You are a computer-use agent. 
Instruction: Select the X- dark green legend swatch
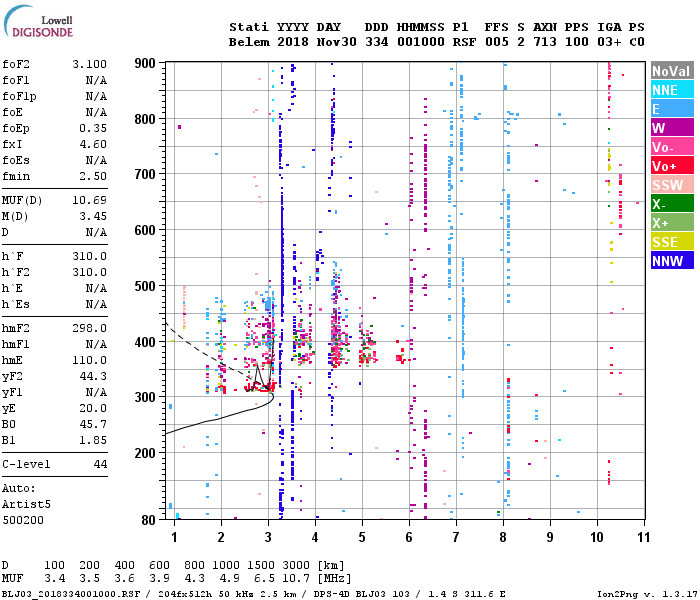[672, 204]
